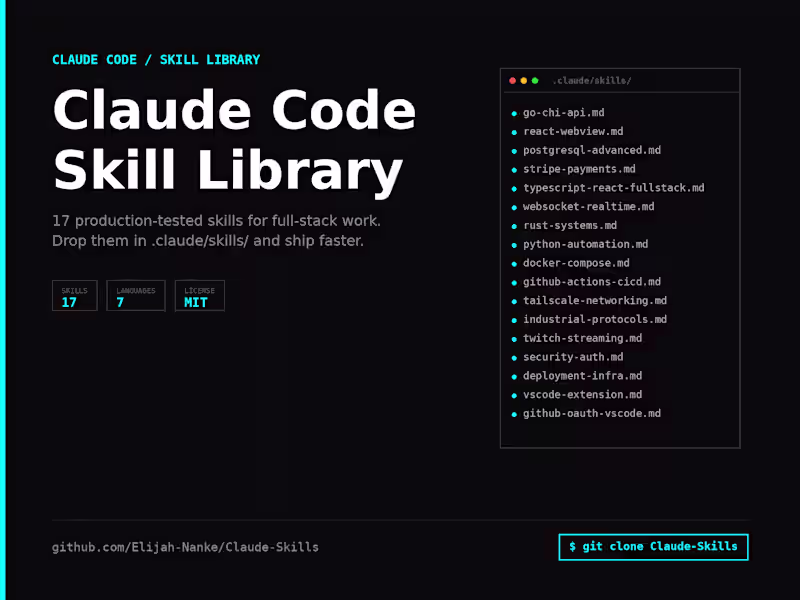800x600 pixels.
Task: Click the "CLAUDE CODE / SKILL LIBRARY" breadcrumb text
Action: pyautogui.click(x=156, y=60)
